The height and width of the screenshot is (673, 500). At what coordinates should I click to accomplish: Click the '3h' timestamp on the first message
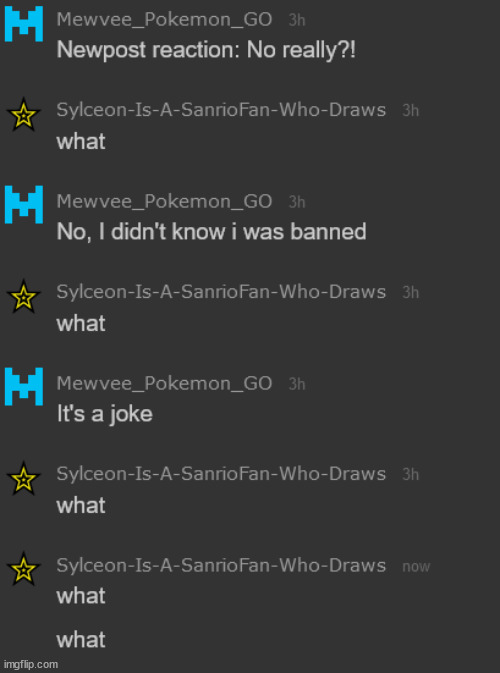tap(297, 20)
